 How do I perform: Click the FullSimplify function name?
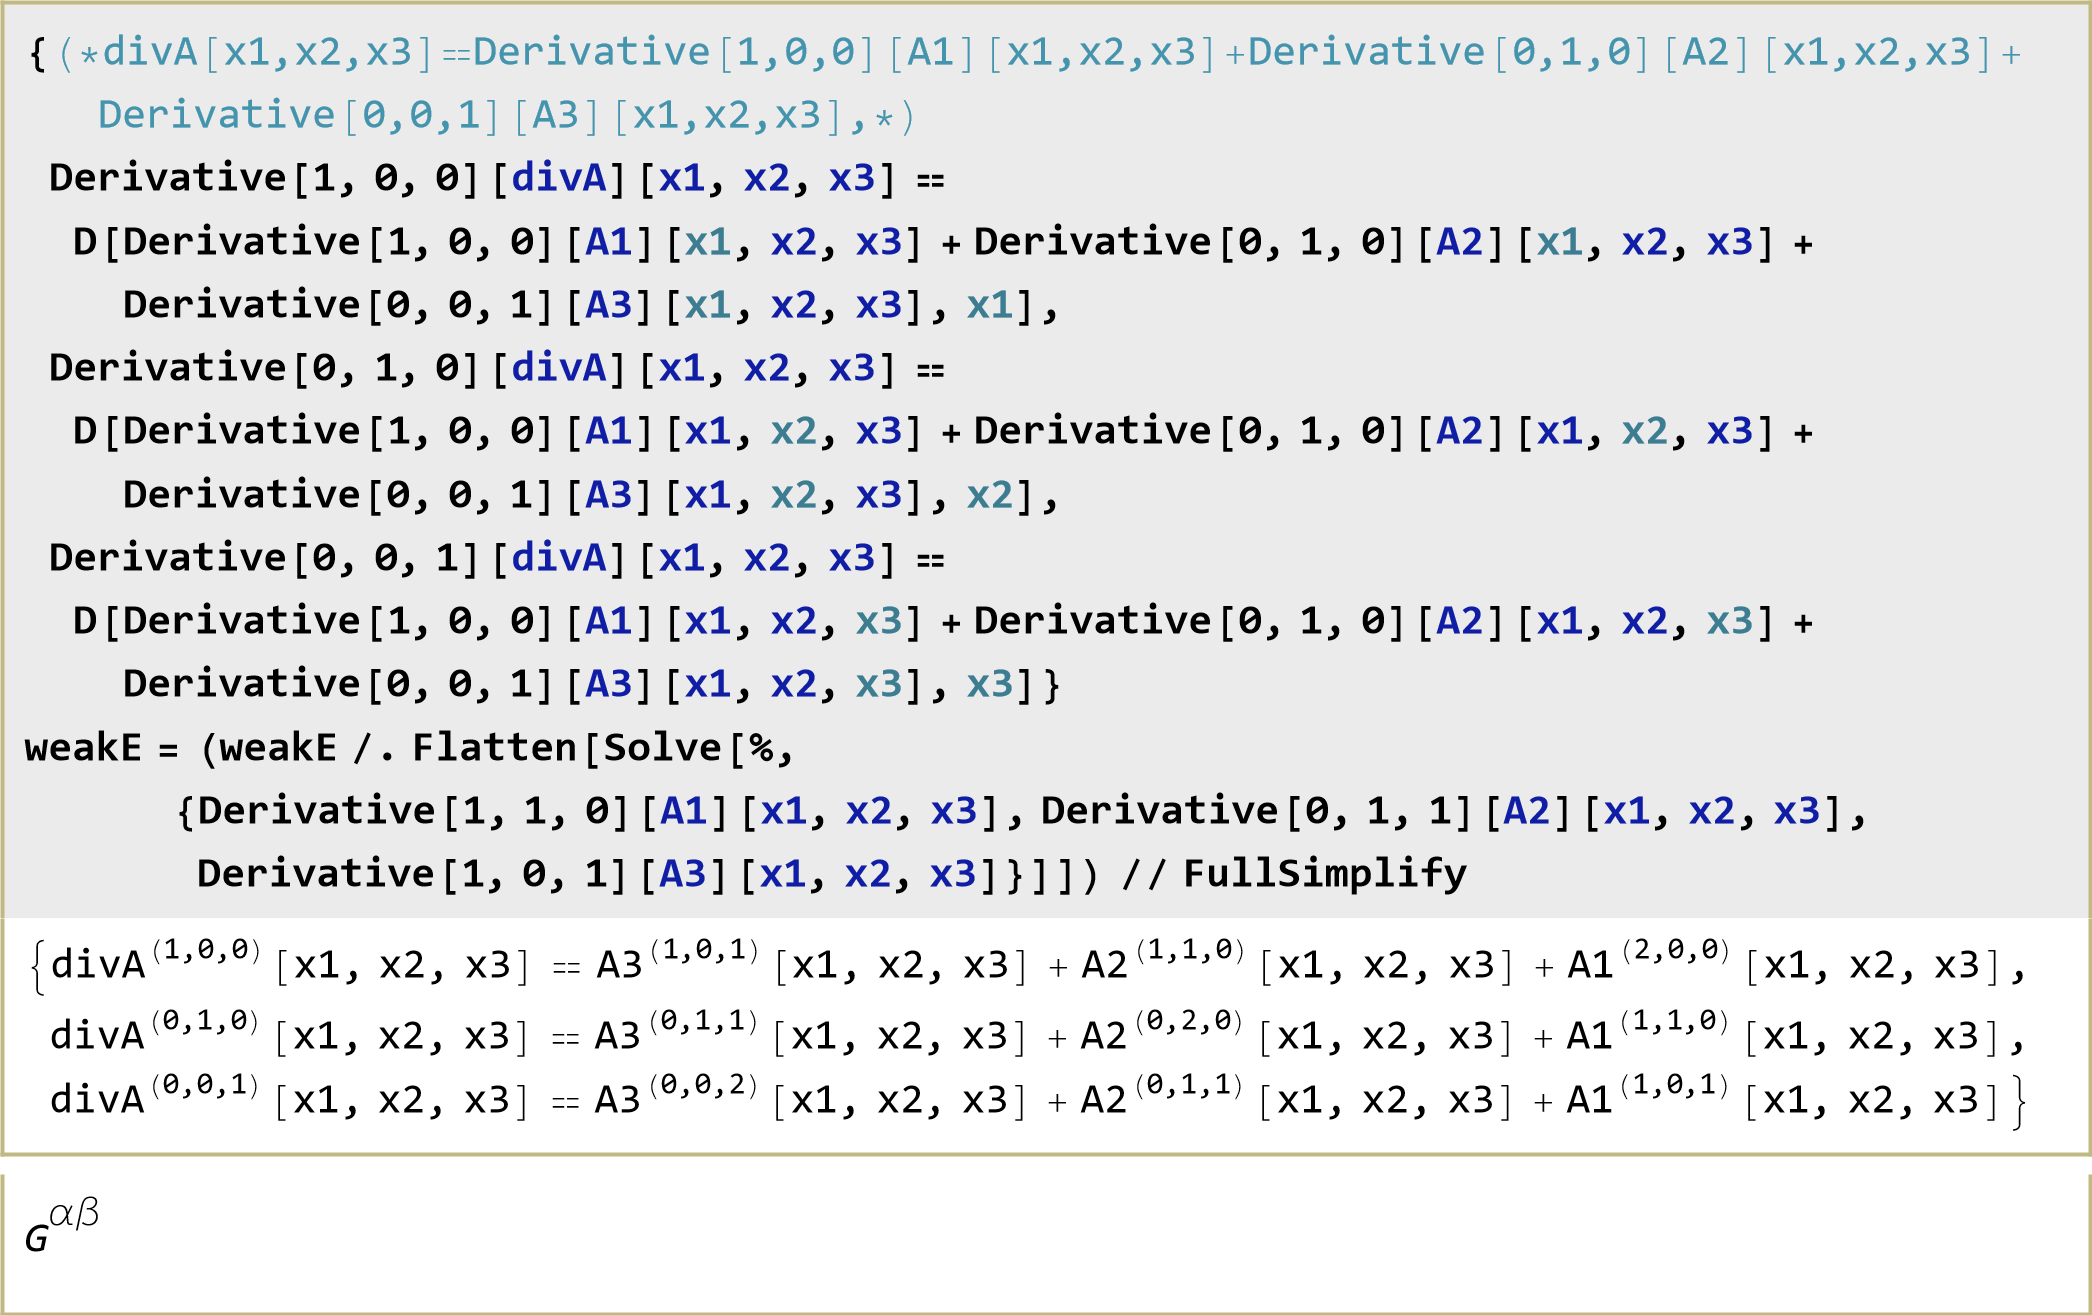pos(1324,874)
